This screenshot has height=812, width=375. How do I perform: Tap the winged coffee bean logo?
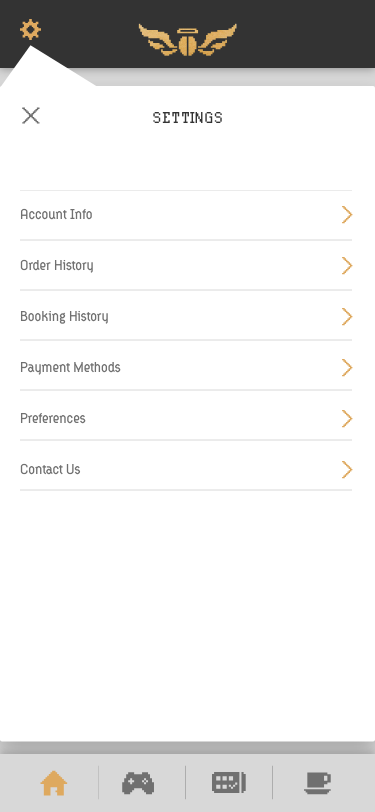tap(188, 40)
